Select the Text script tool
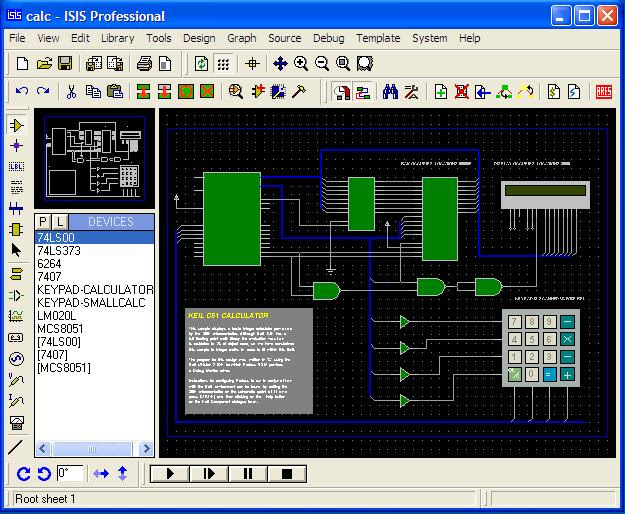 (16, 187)
